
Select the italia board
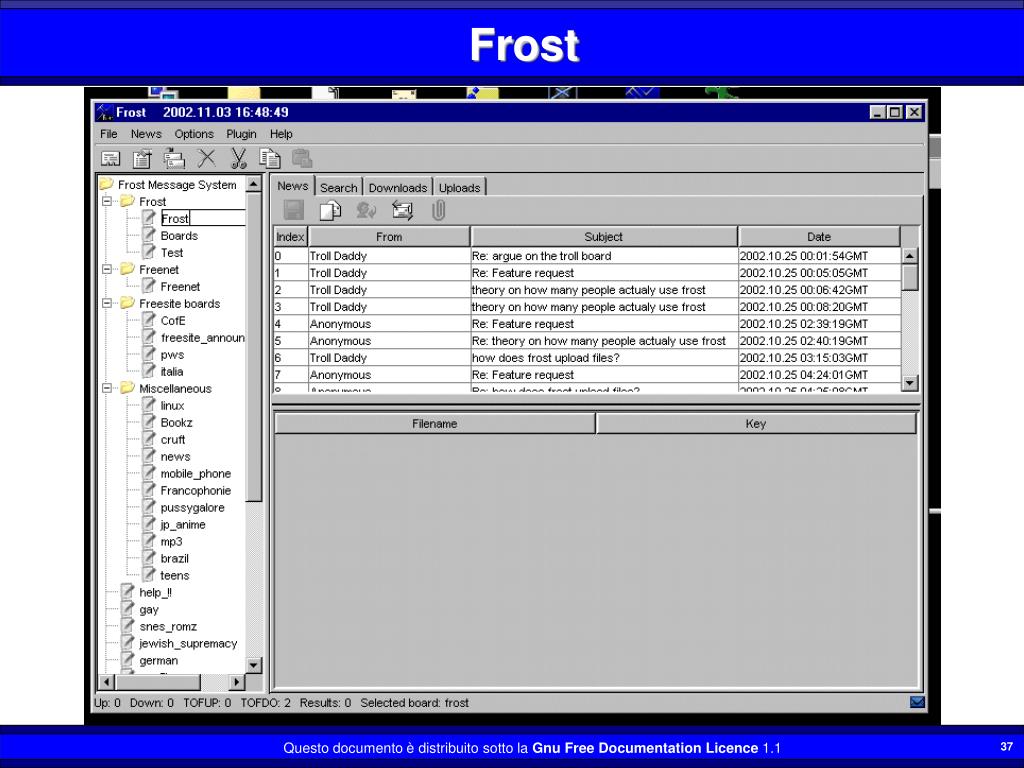click(x=172, y=372)
